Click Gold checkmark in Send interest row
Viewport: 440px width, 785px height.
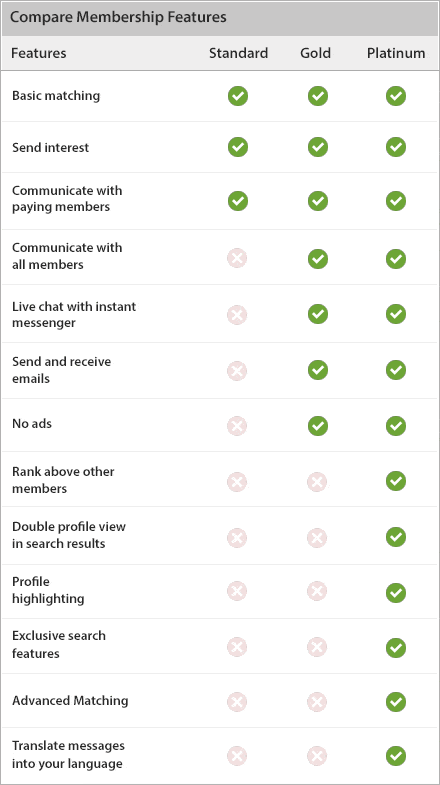coord(318,147)
